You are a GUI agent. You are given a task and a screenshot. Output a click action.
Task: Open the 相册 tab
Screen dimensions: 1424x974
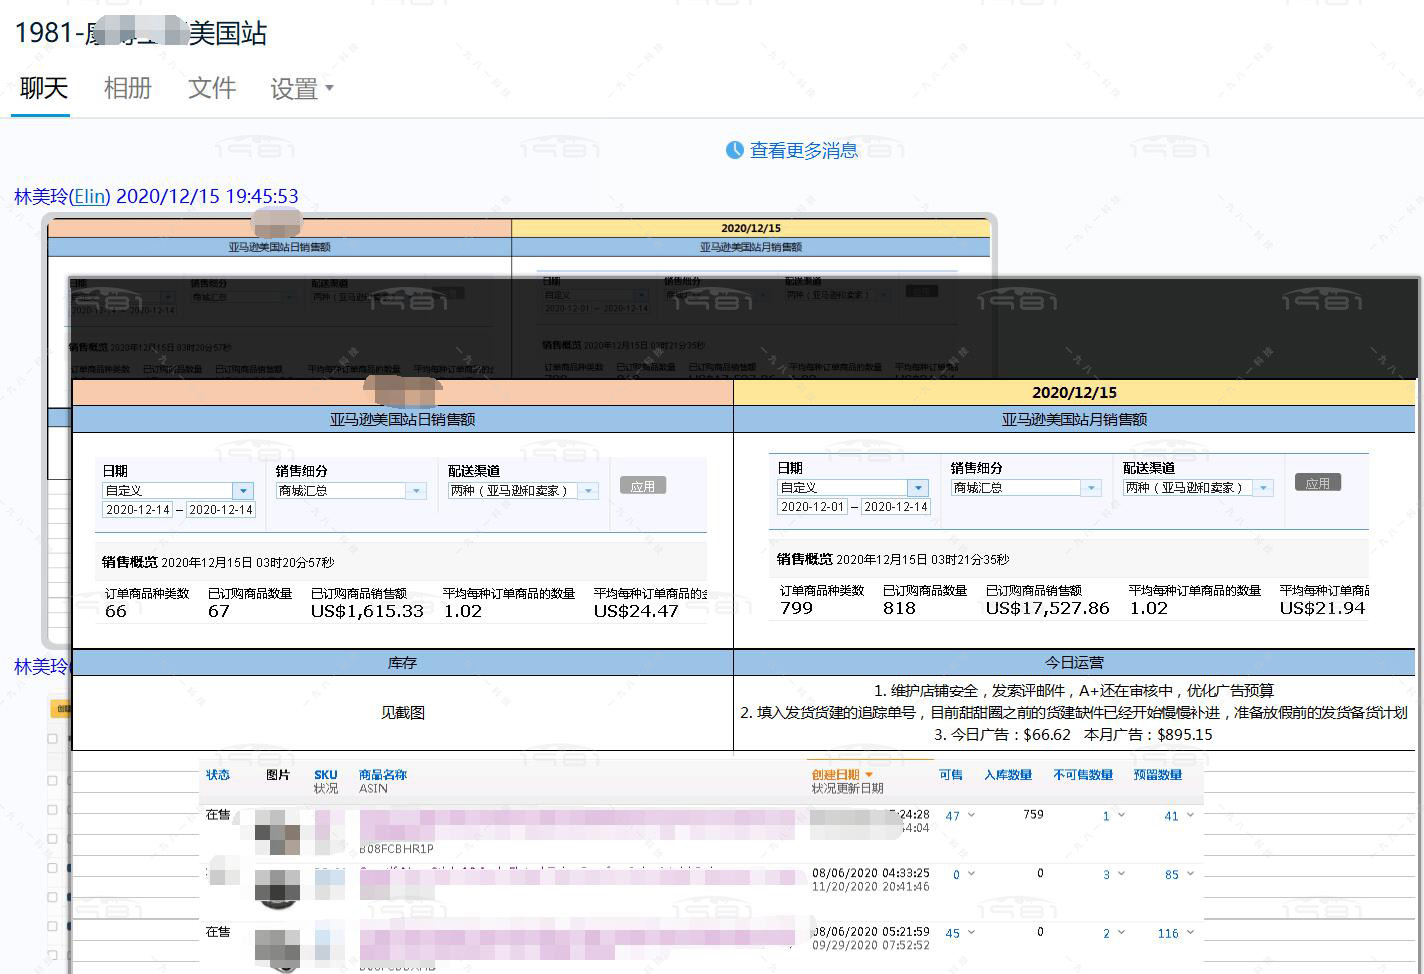[127, 88]
